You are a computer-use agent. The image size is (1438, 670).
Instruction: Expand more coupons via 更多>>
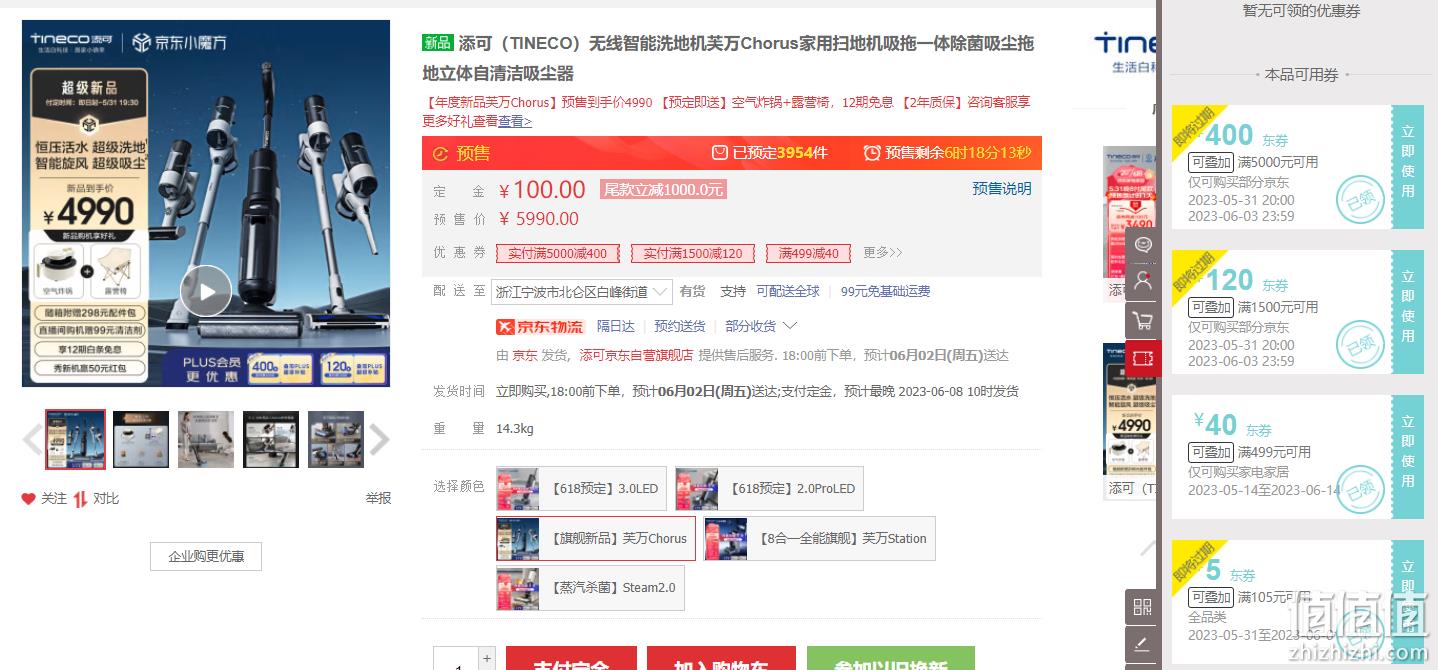(882, 253)
